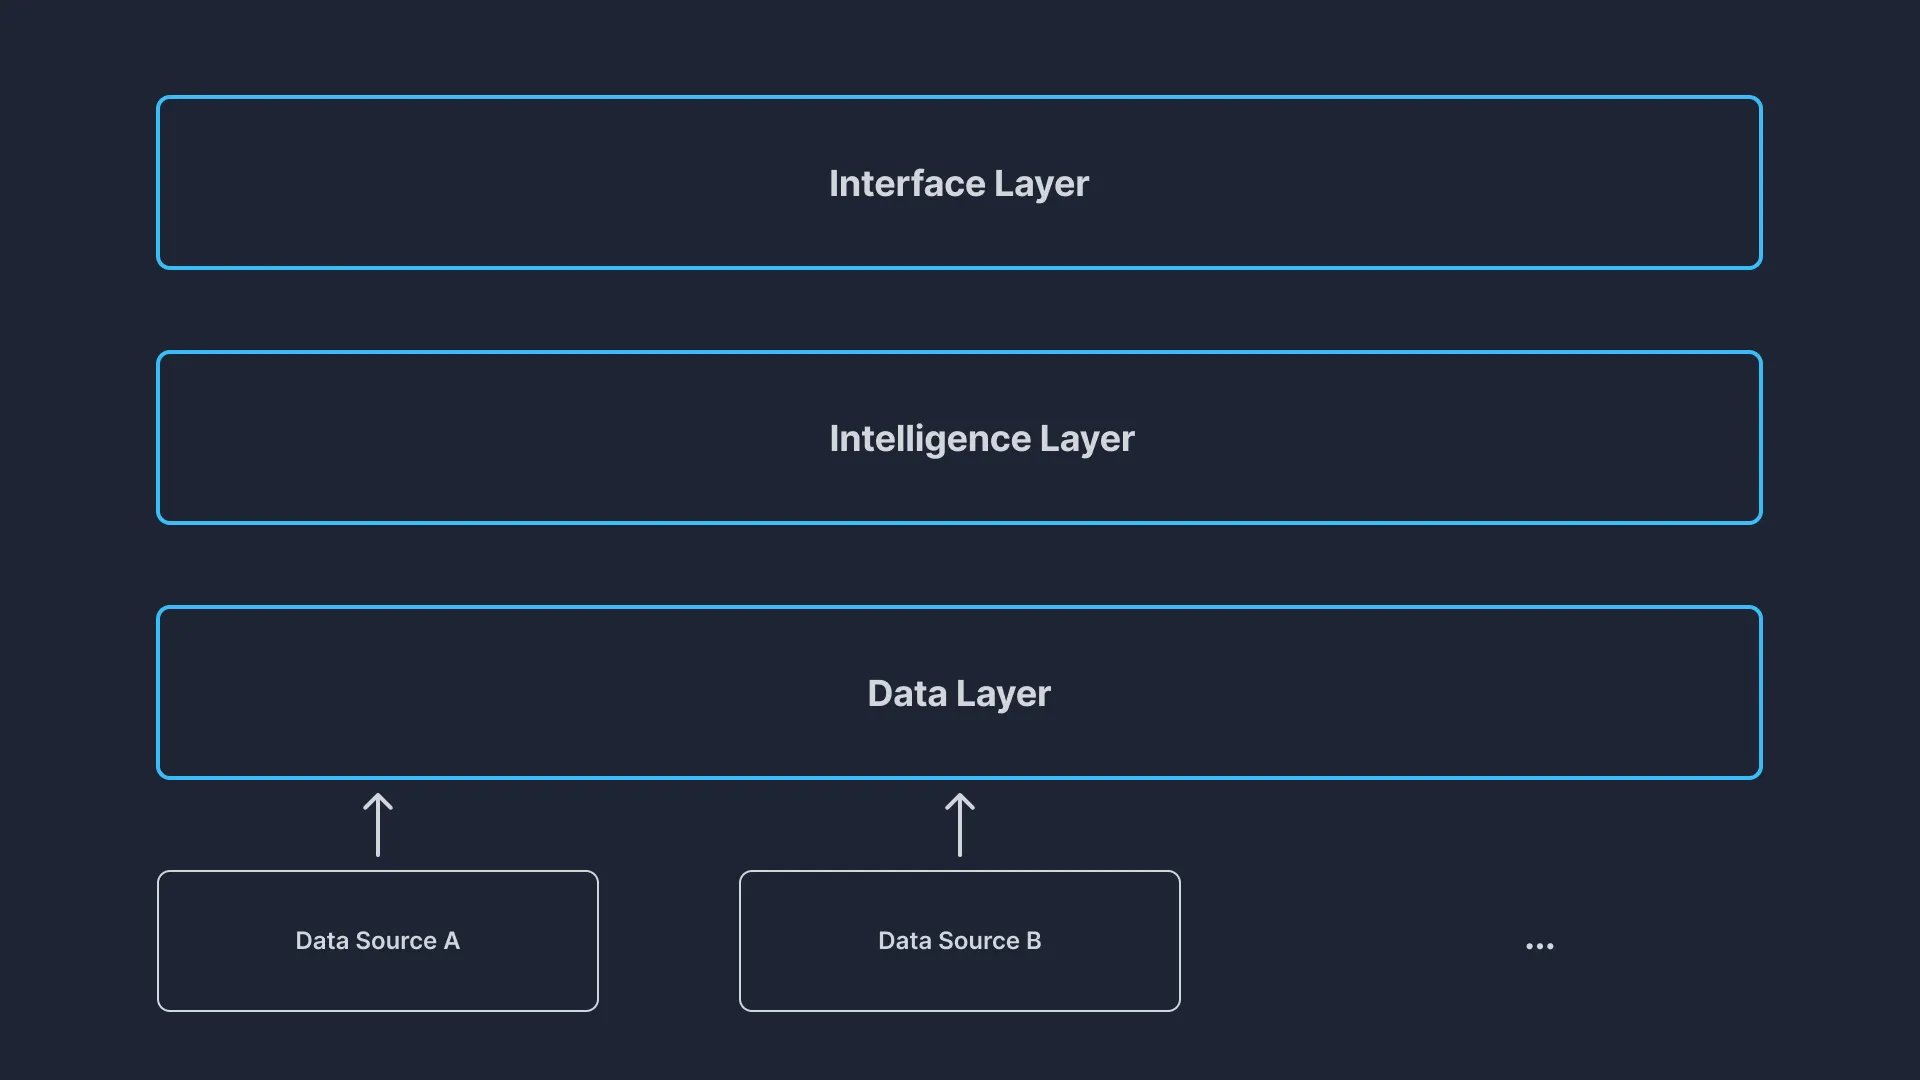Viewport: 1920px width, 1080px height.
Task: Click the bottom border of Data Source A
Action: pyautogui.click(x=377, y=1011)
